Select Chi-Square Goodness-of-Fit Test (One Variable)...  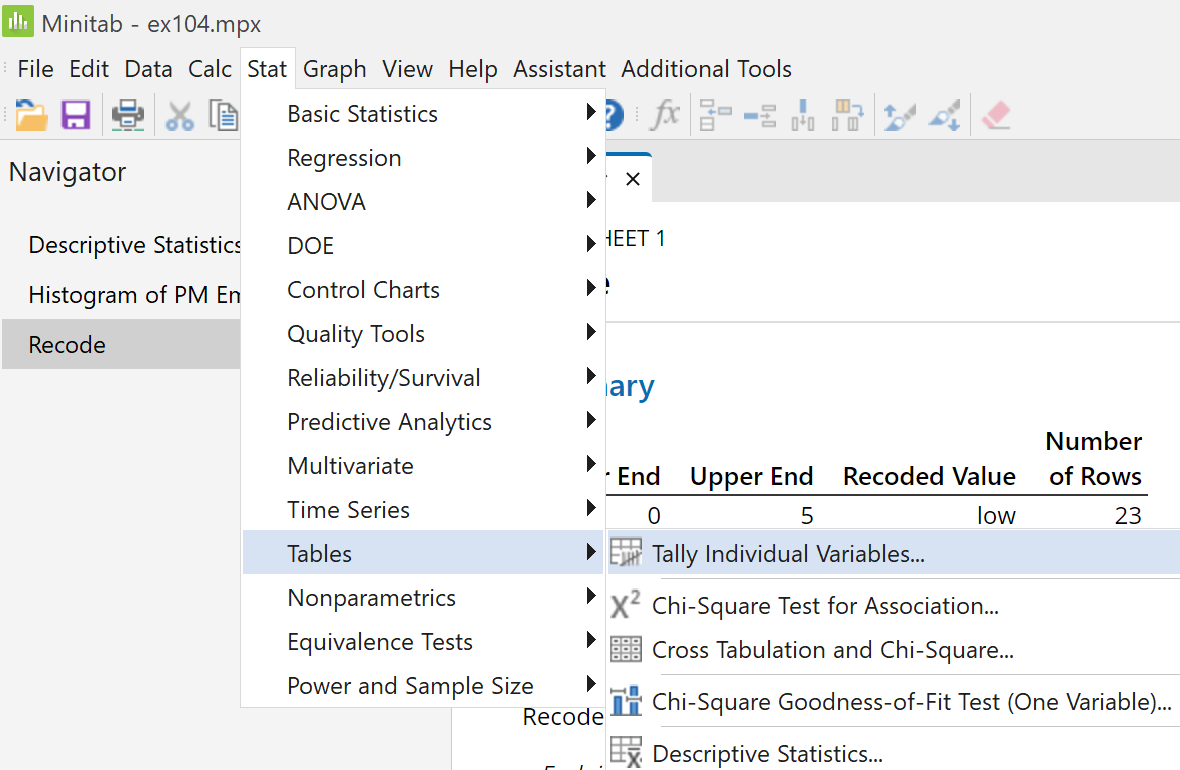pos(893,701)
